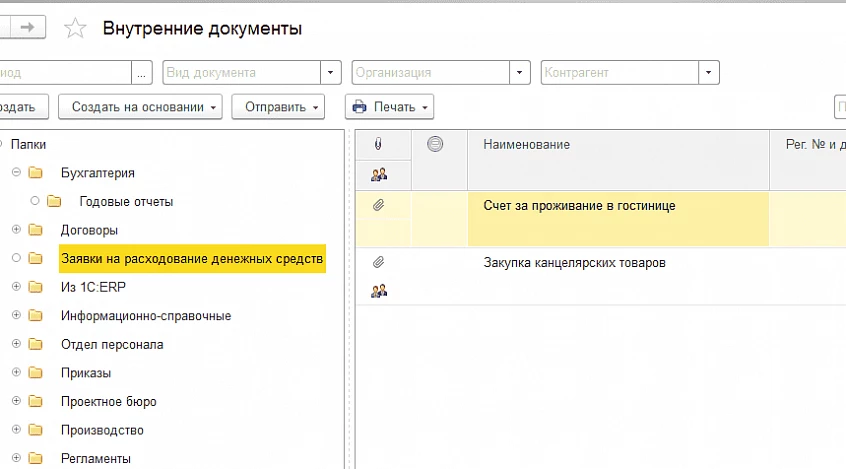Open the Отправить dropdown button
This screenshot has width=846, height=469.
click(278, 107)
